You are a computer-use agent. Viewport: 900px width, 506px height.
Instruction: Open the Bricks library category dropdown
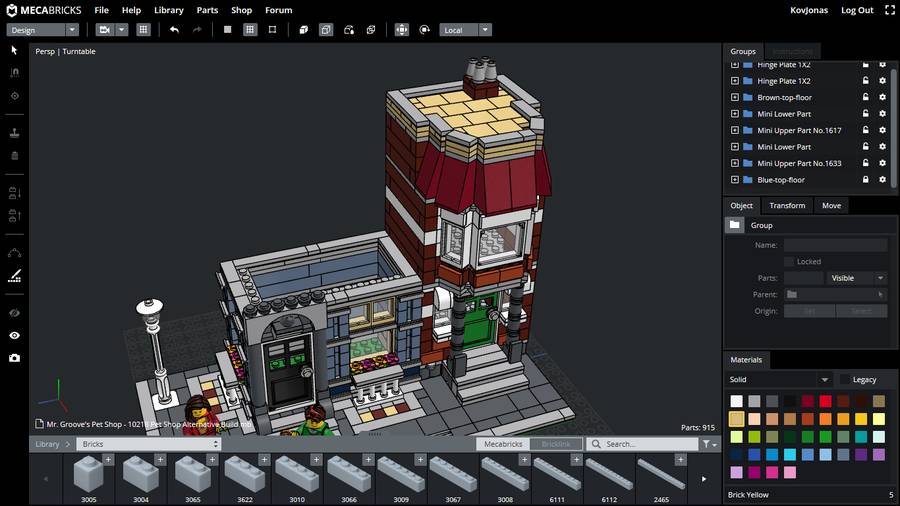click(149, 444)
